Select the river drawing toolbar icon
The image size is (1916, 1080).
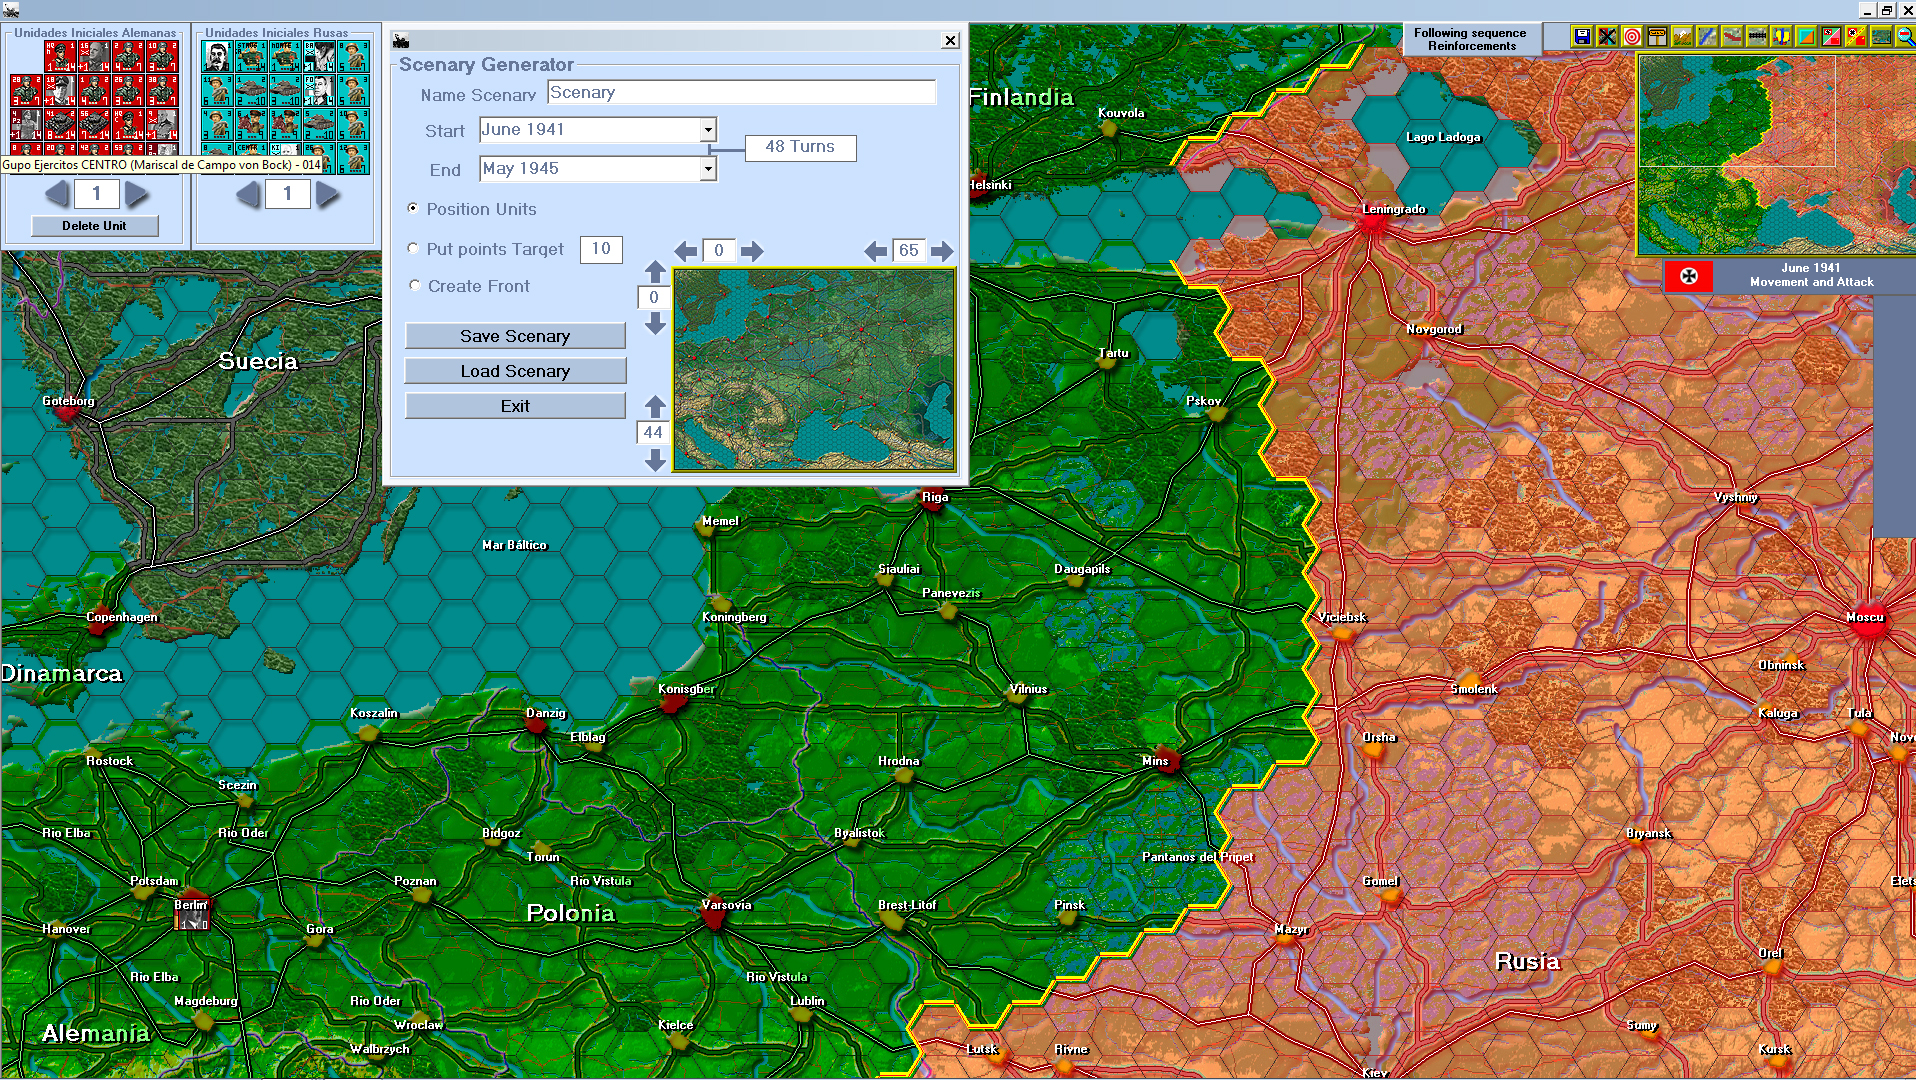pos(1706,37)
